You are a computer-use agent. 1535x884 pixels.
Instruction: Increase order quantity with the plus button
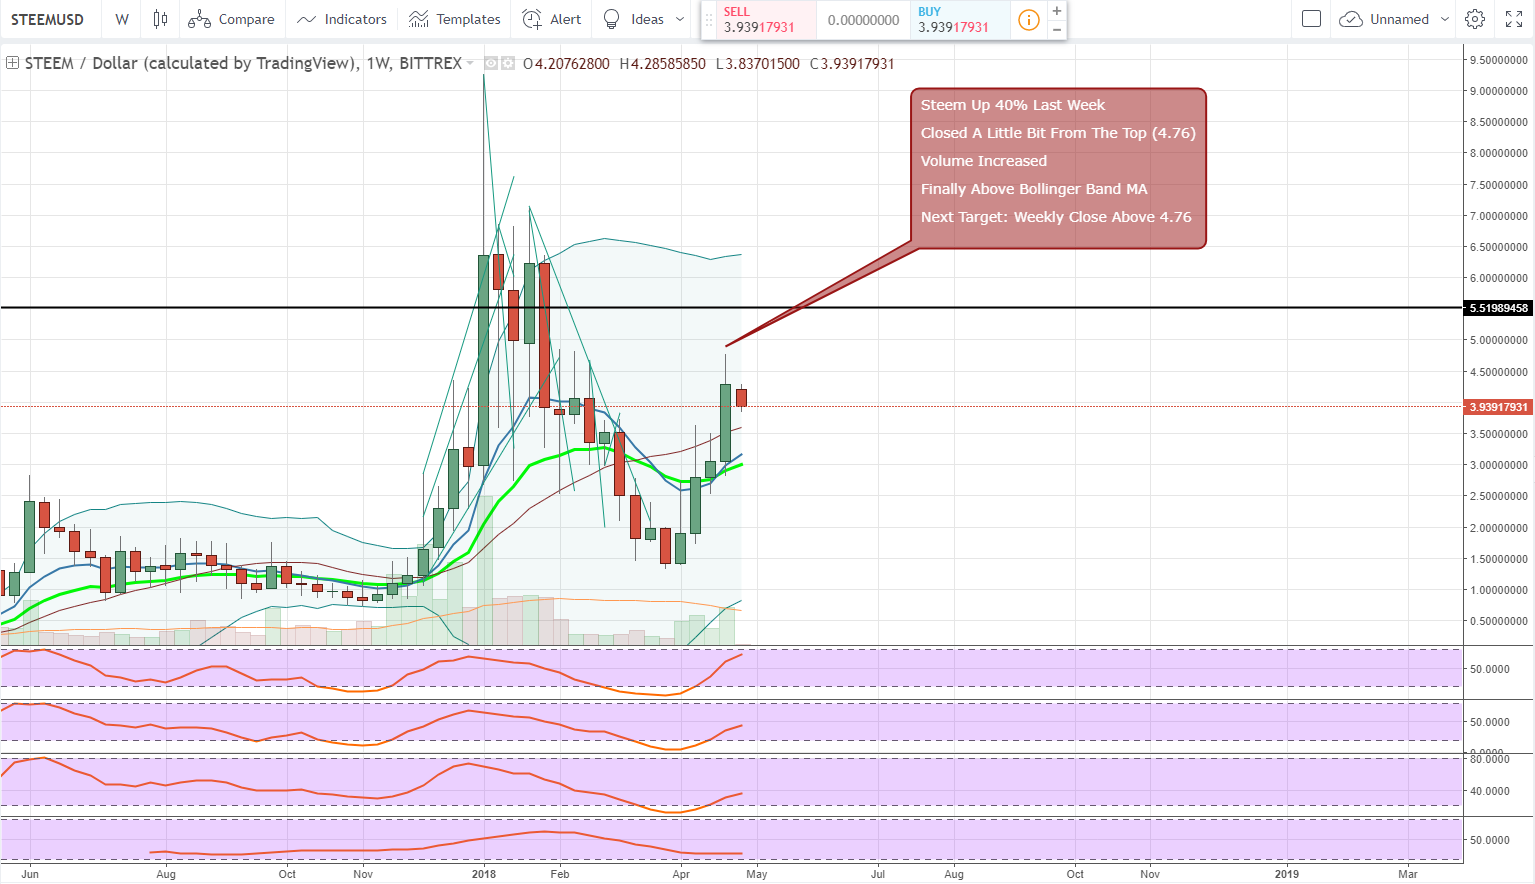point(1057,11)
